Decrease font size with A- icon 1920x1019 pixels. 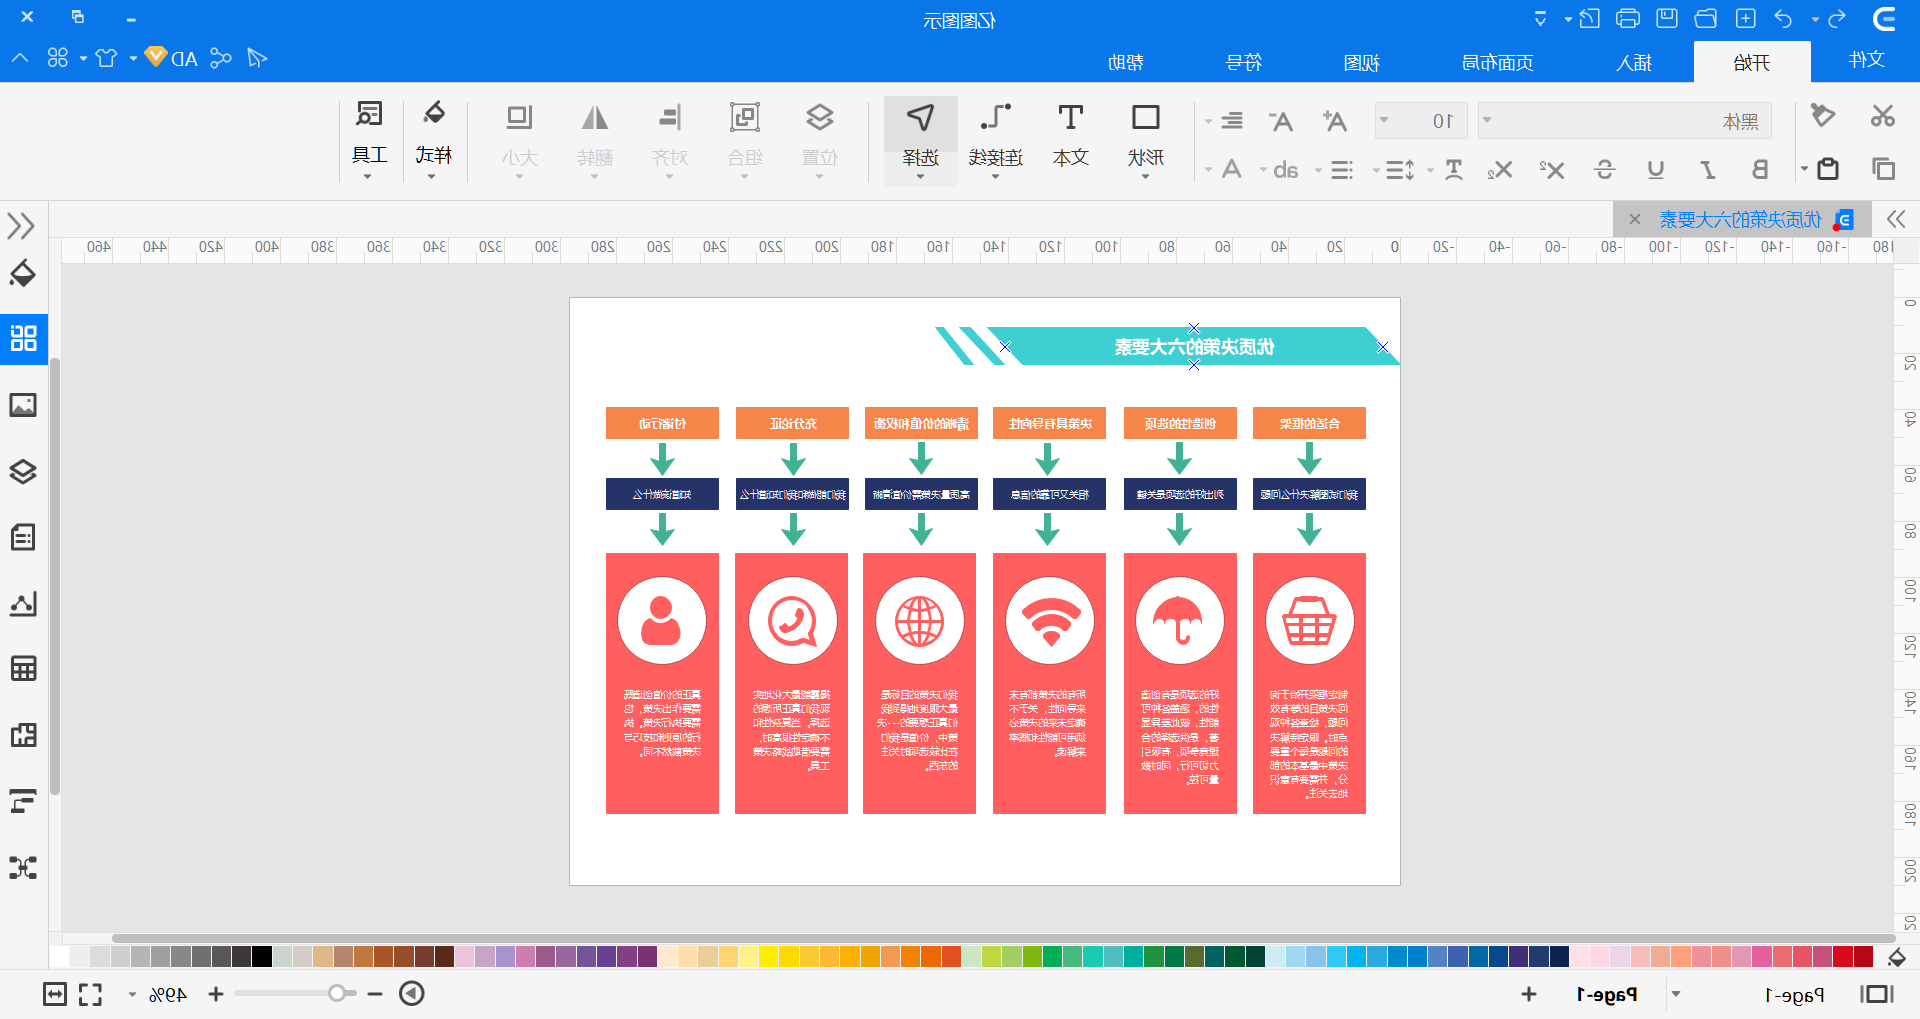coord(1280,121)
